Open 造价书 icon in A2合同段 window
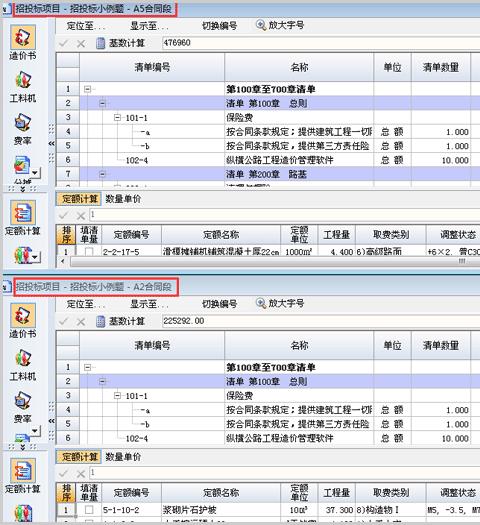The image size is (480, 525). point(22,315)
